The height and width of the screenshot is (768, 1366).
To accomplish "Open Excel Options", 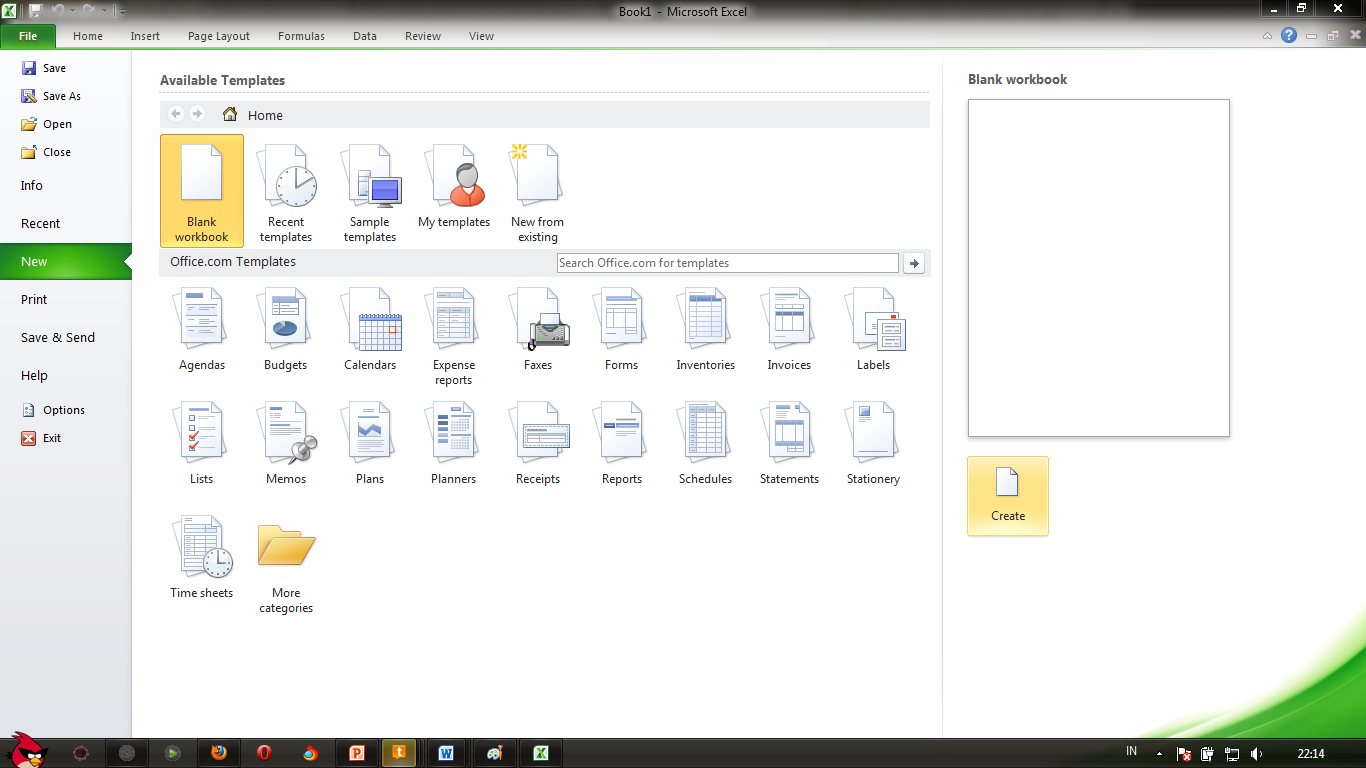I will click(63, 409).
